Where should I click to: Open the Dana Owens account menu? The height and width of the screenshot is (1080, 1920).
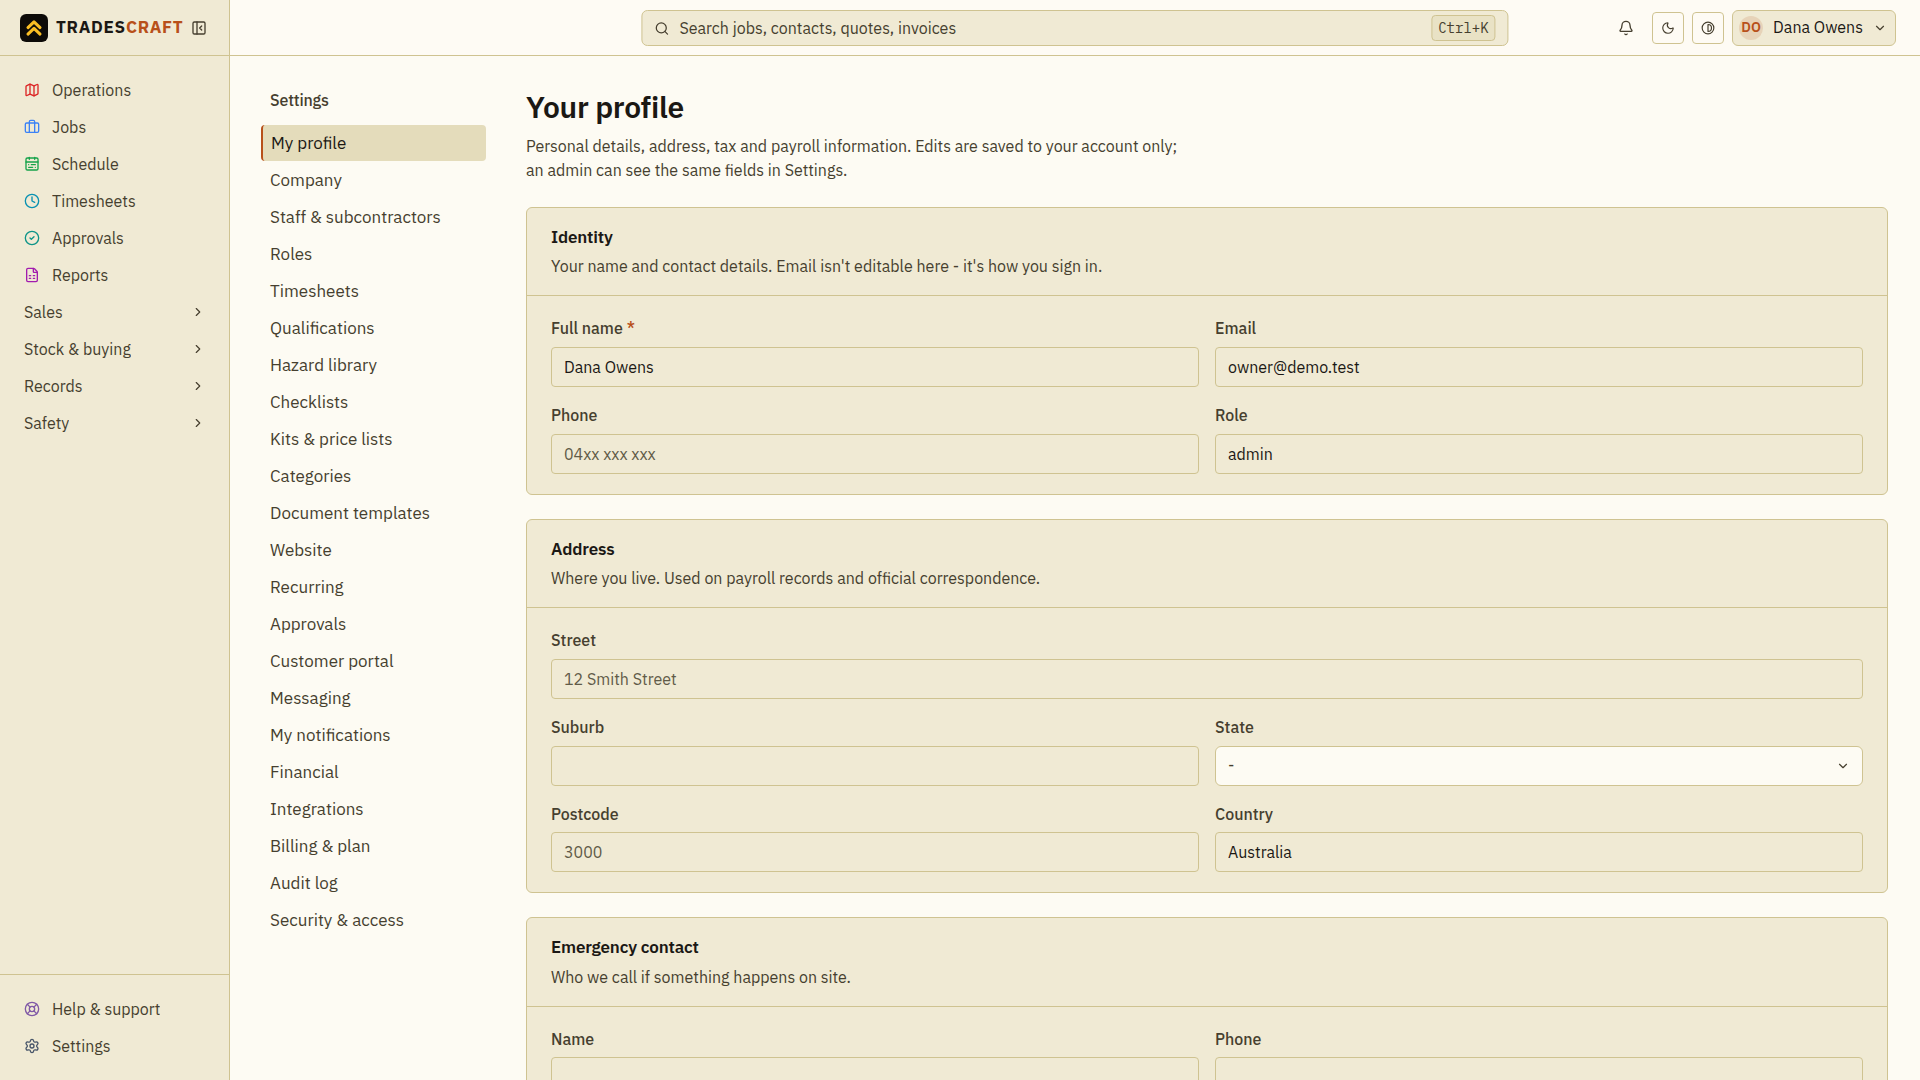(1814, 28)
